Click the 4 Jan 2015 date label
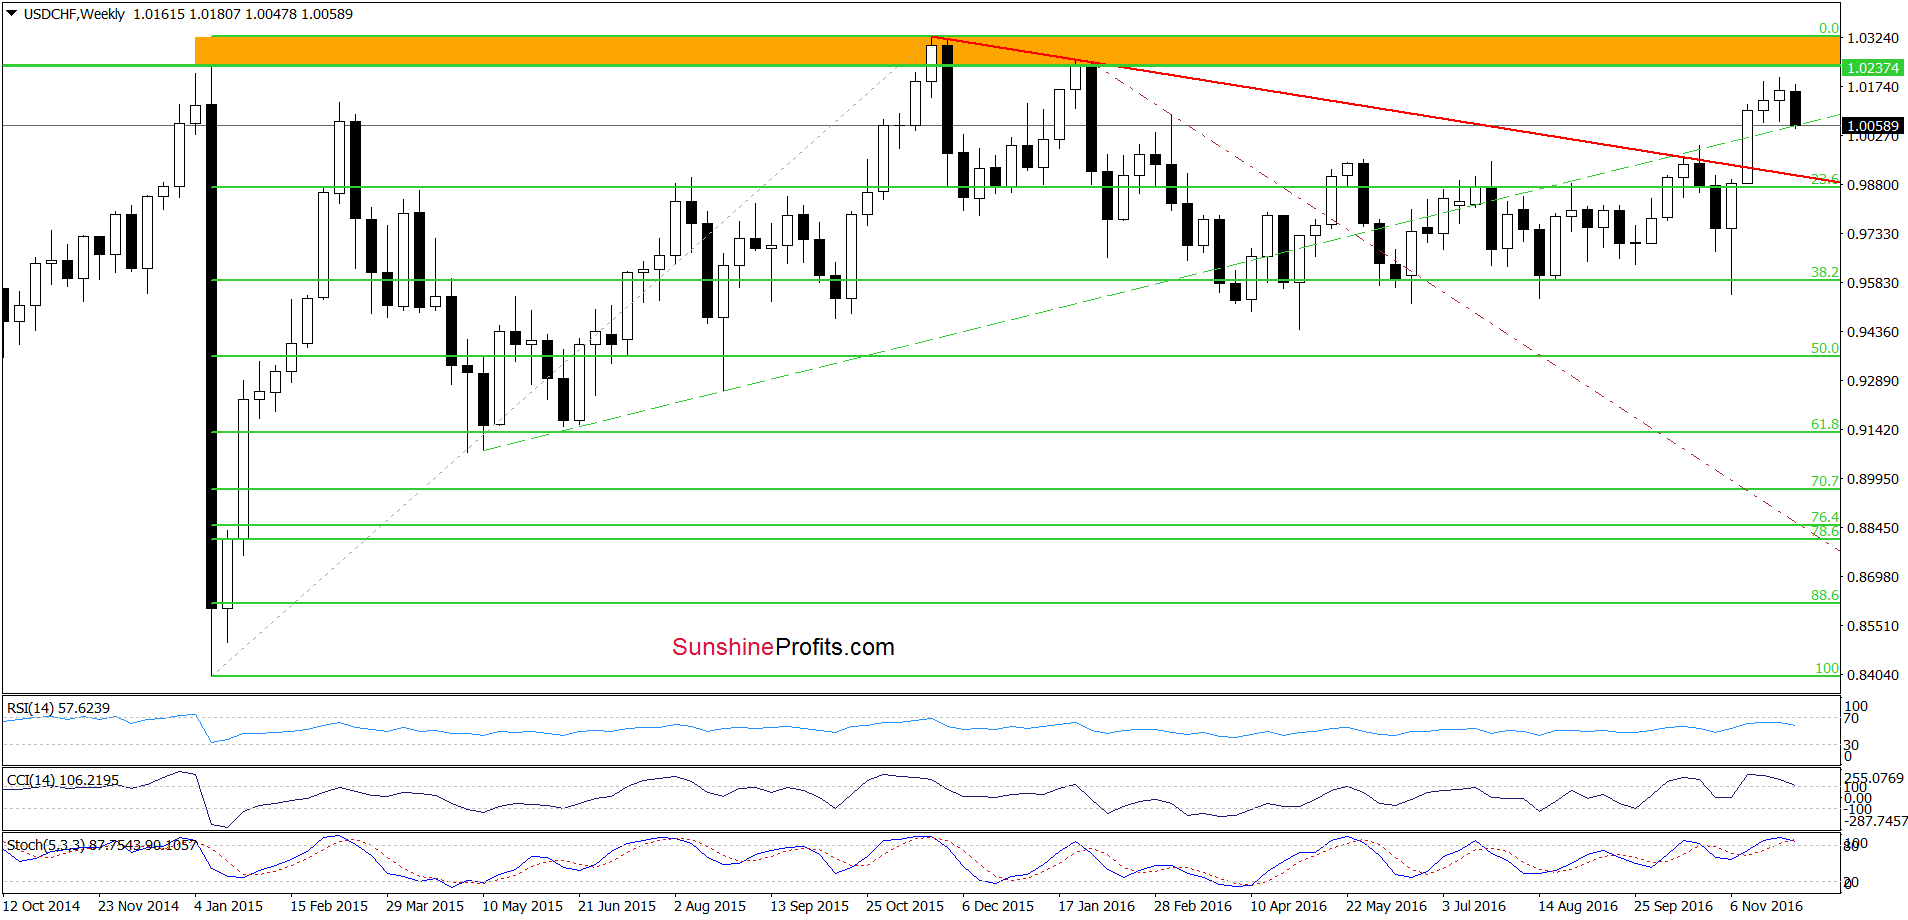This screenshot has height=920, width=1908. pyautogui.click(x=228, y=906)
